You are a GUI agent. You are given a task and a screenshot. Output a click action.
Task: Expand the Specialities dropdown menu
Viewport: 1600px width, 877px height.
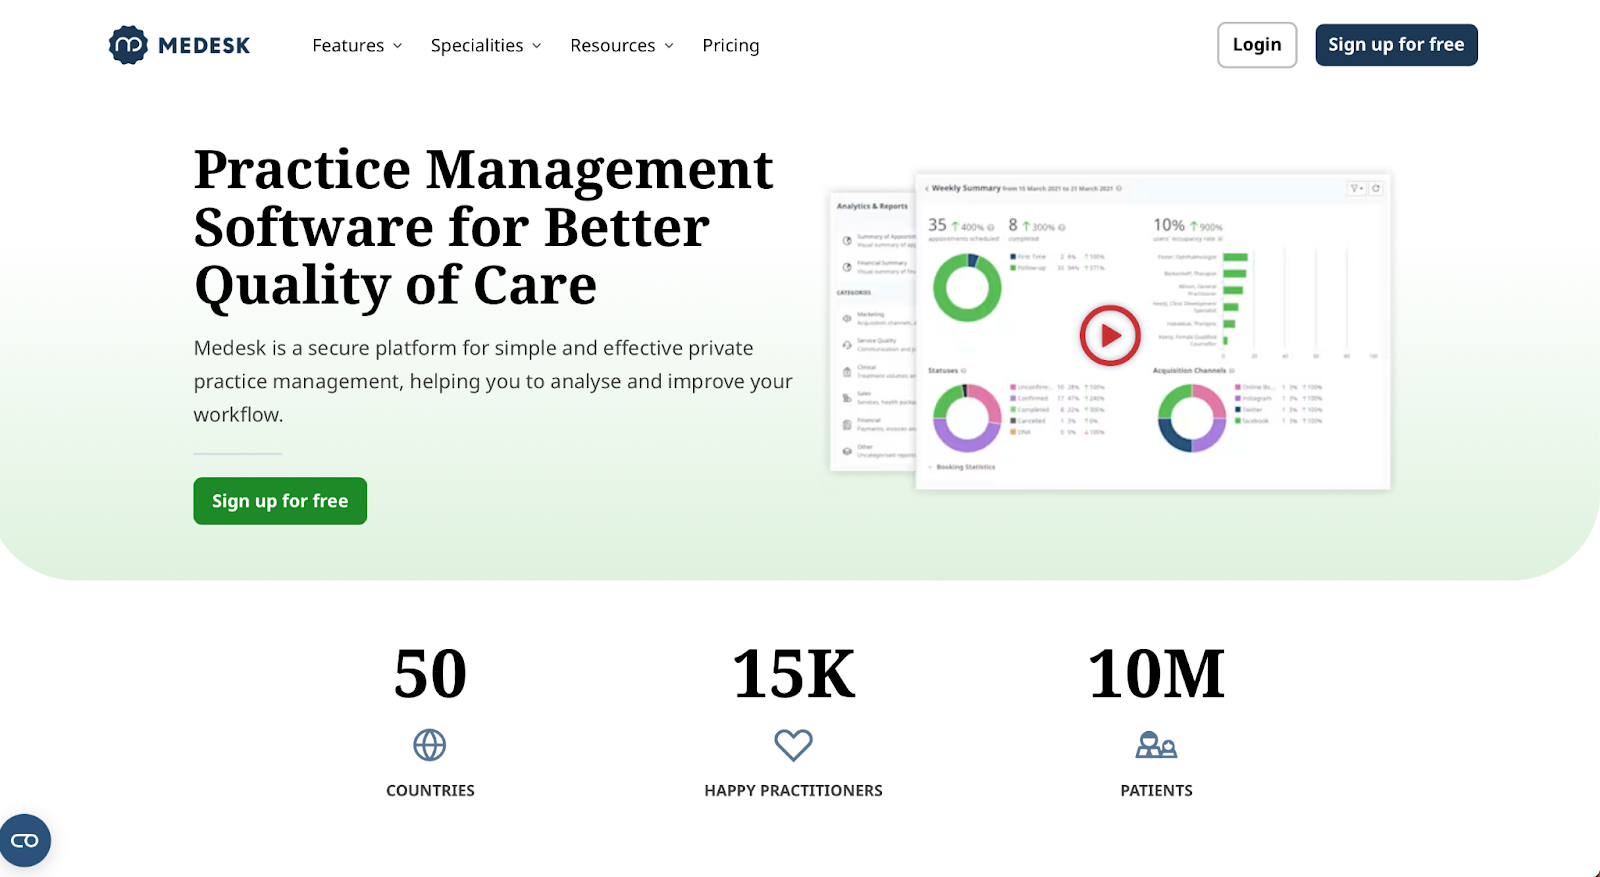486,45
